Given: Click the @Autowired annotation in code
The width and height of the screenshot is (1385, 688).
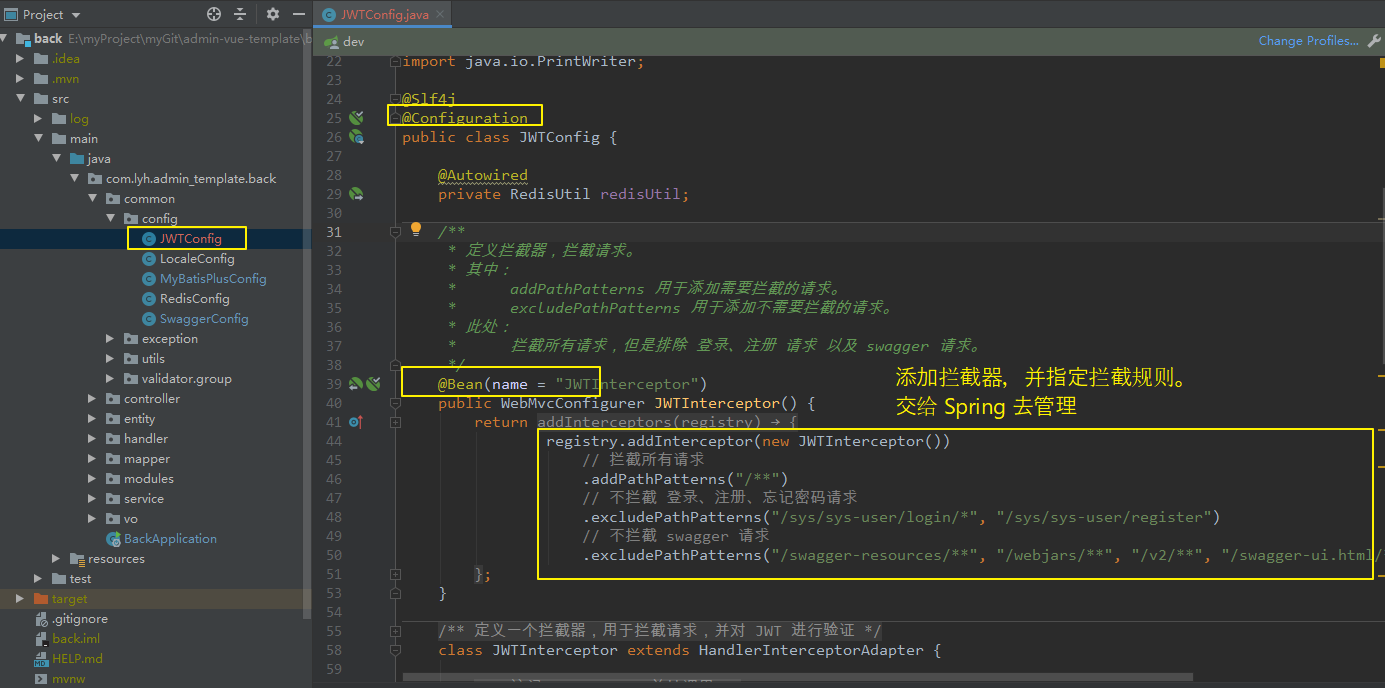Looking at the screenshot, I should tap(483, 175).
